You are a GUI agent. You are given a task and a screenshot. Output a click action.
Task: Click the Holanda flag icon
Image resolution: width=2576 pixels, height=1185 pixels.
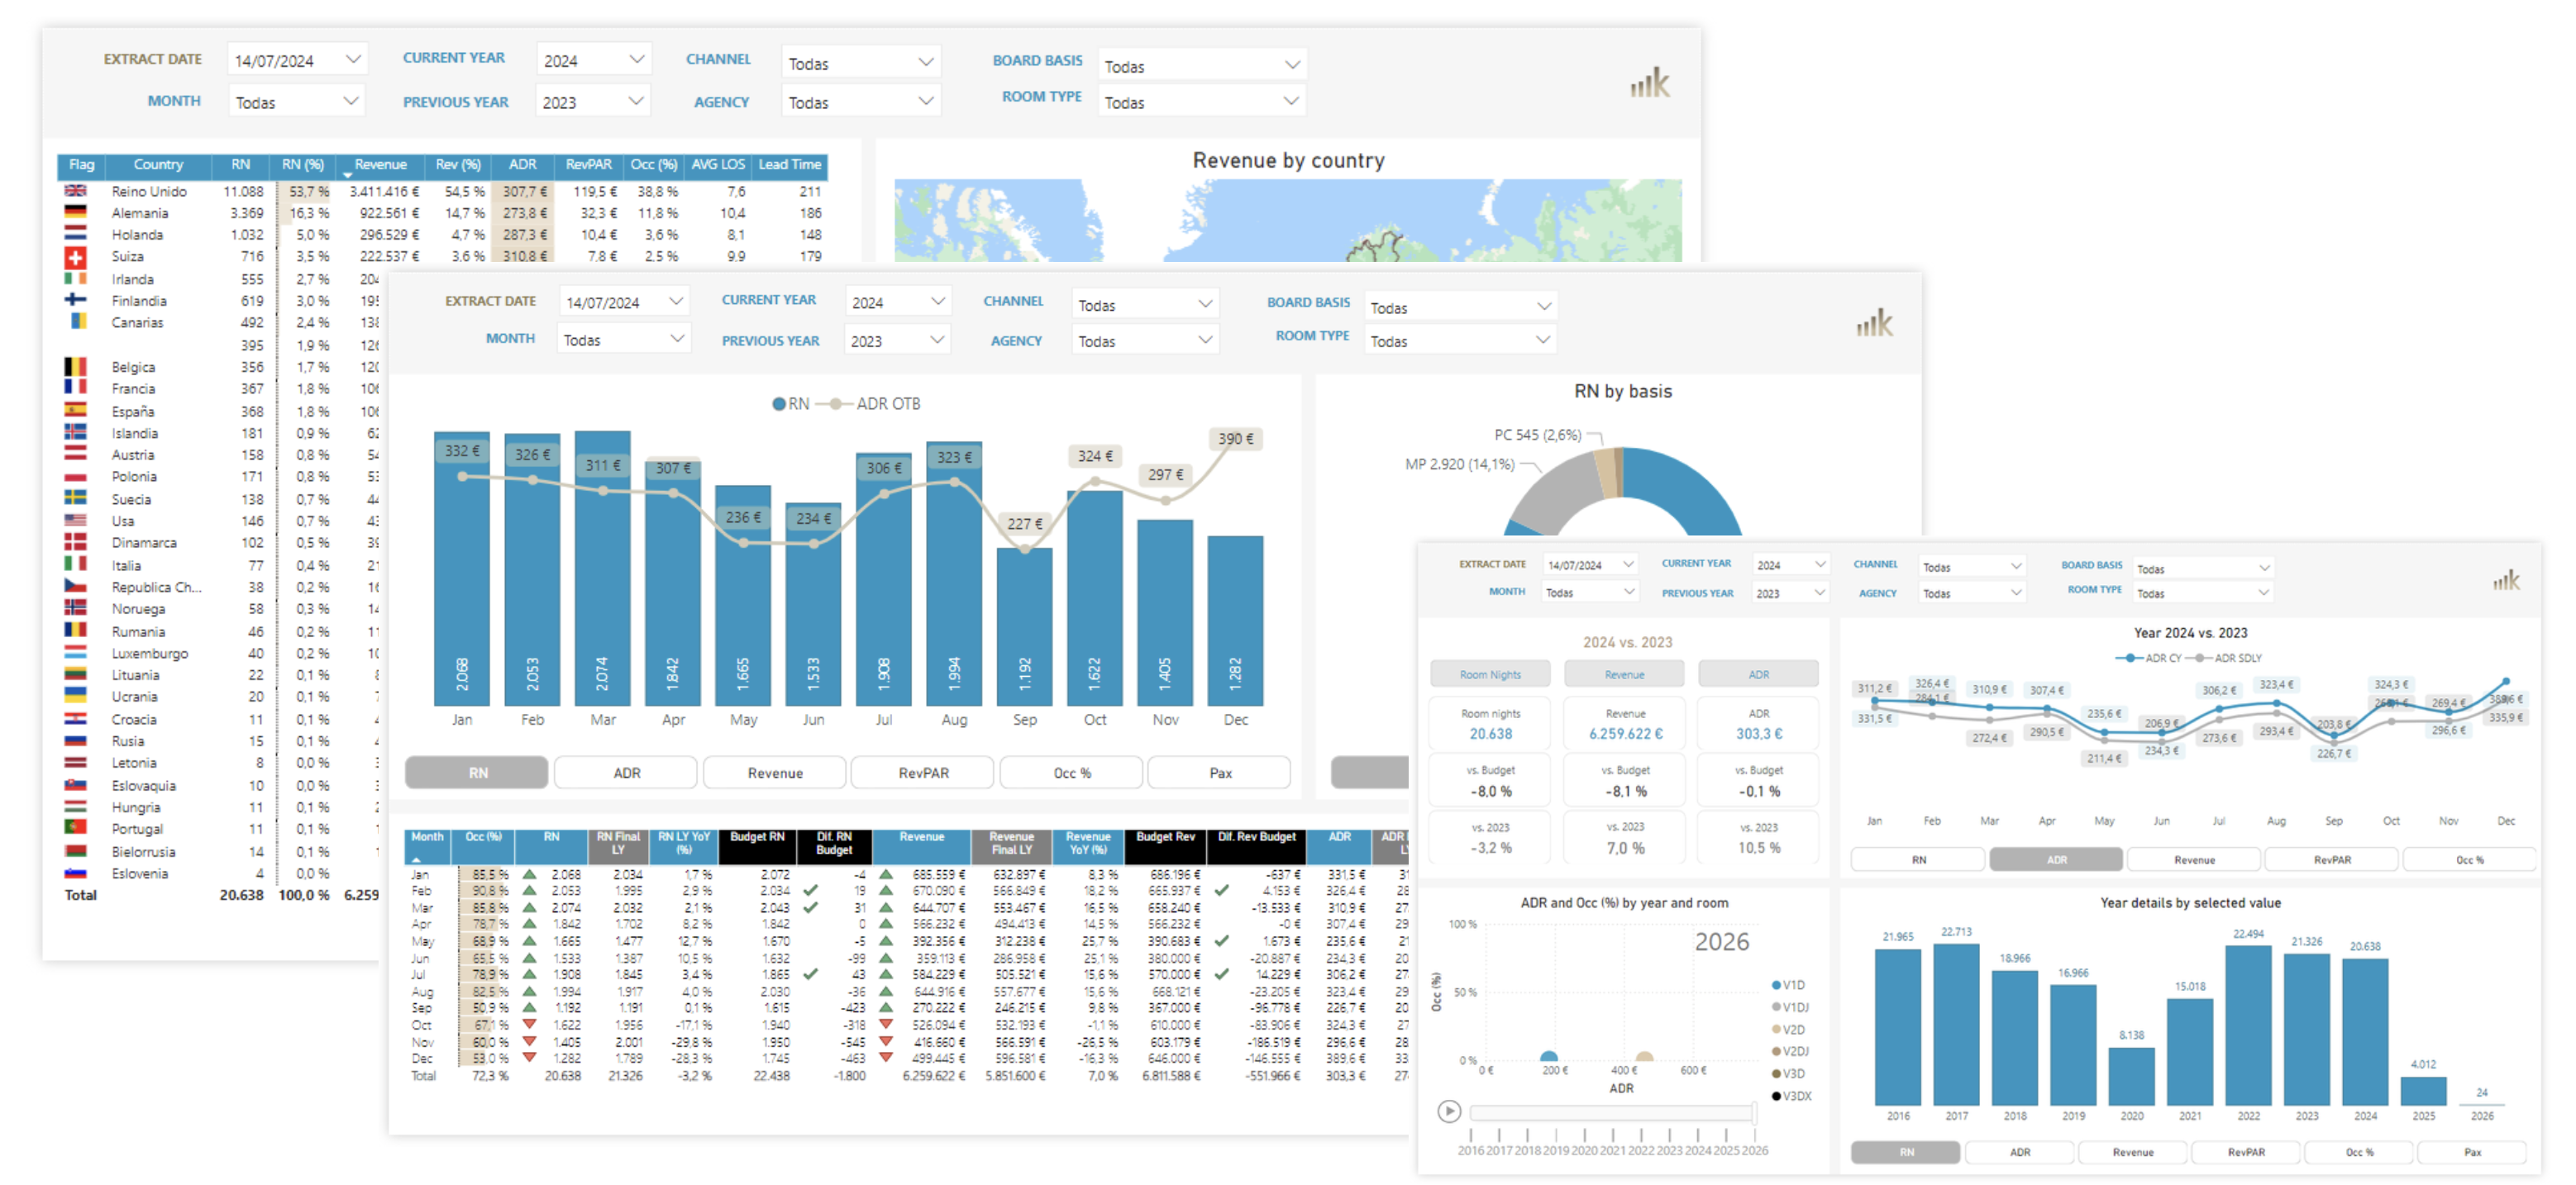pyautogui.click(x=75, y=233)
